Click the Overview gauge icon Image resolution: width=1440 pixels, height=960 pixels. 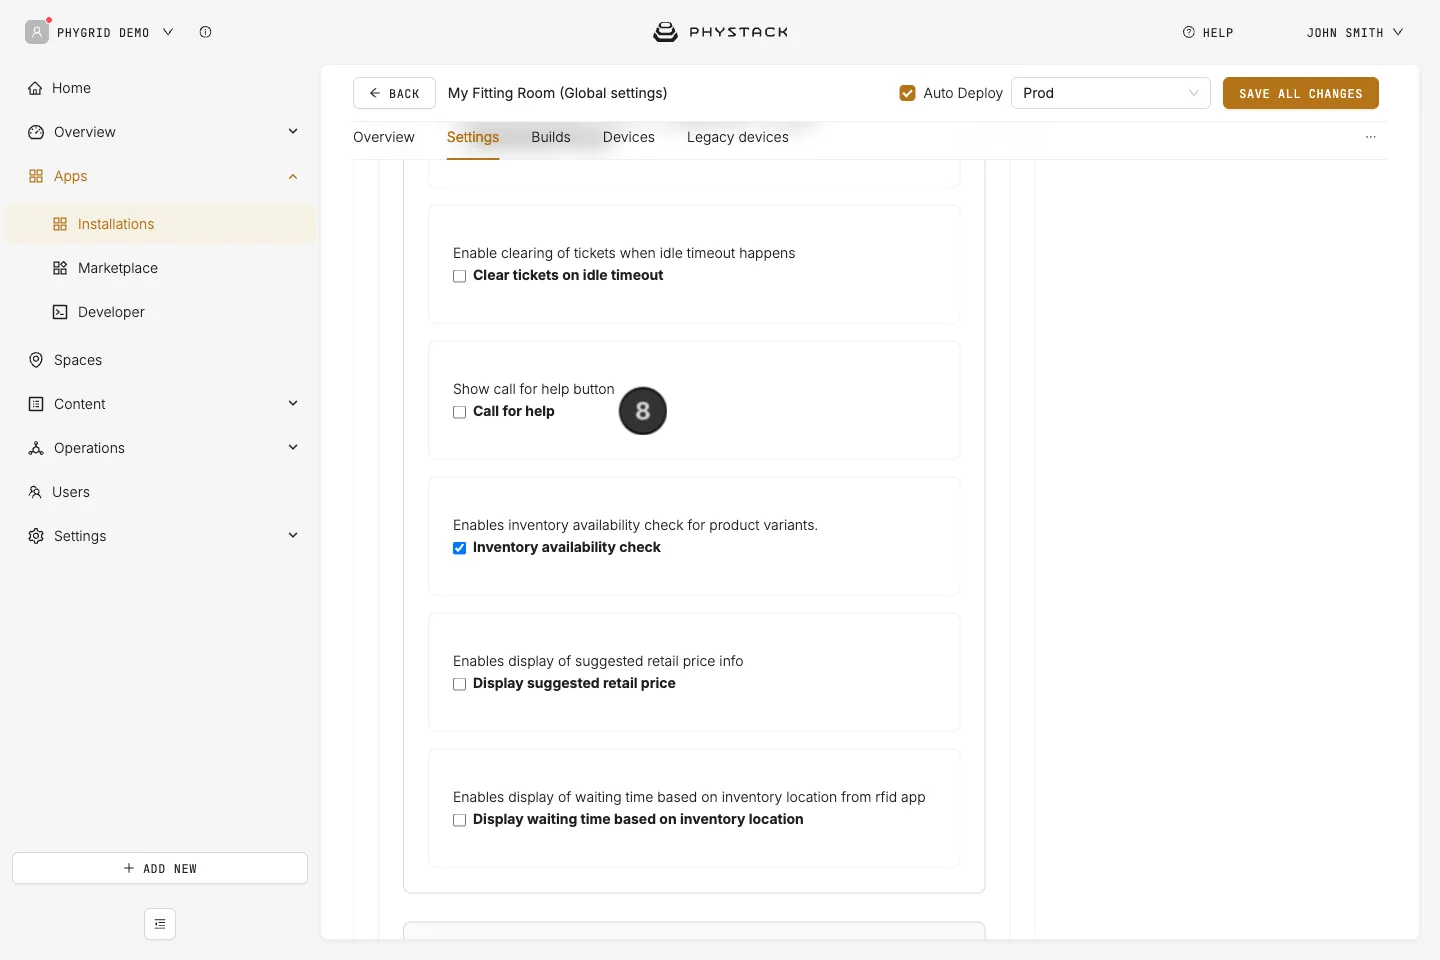click(x=36, y=132)
